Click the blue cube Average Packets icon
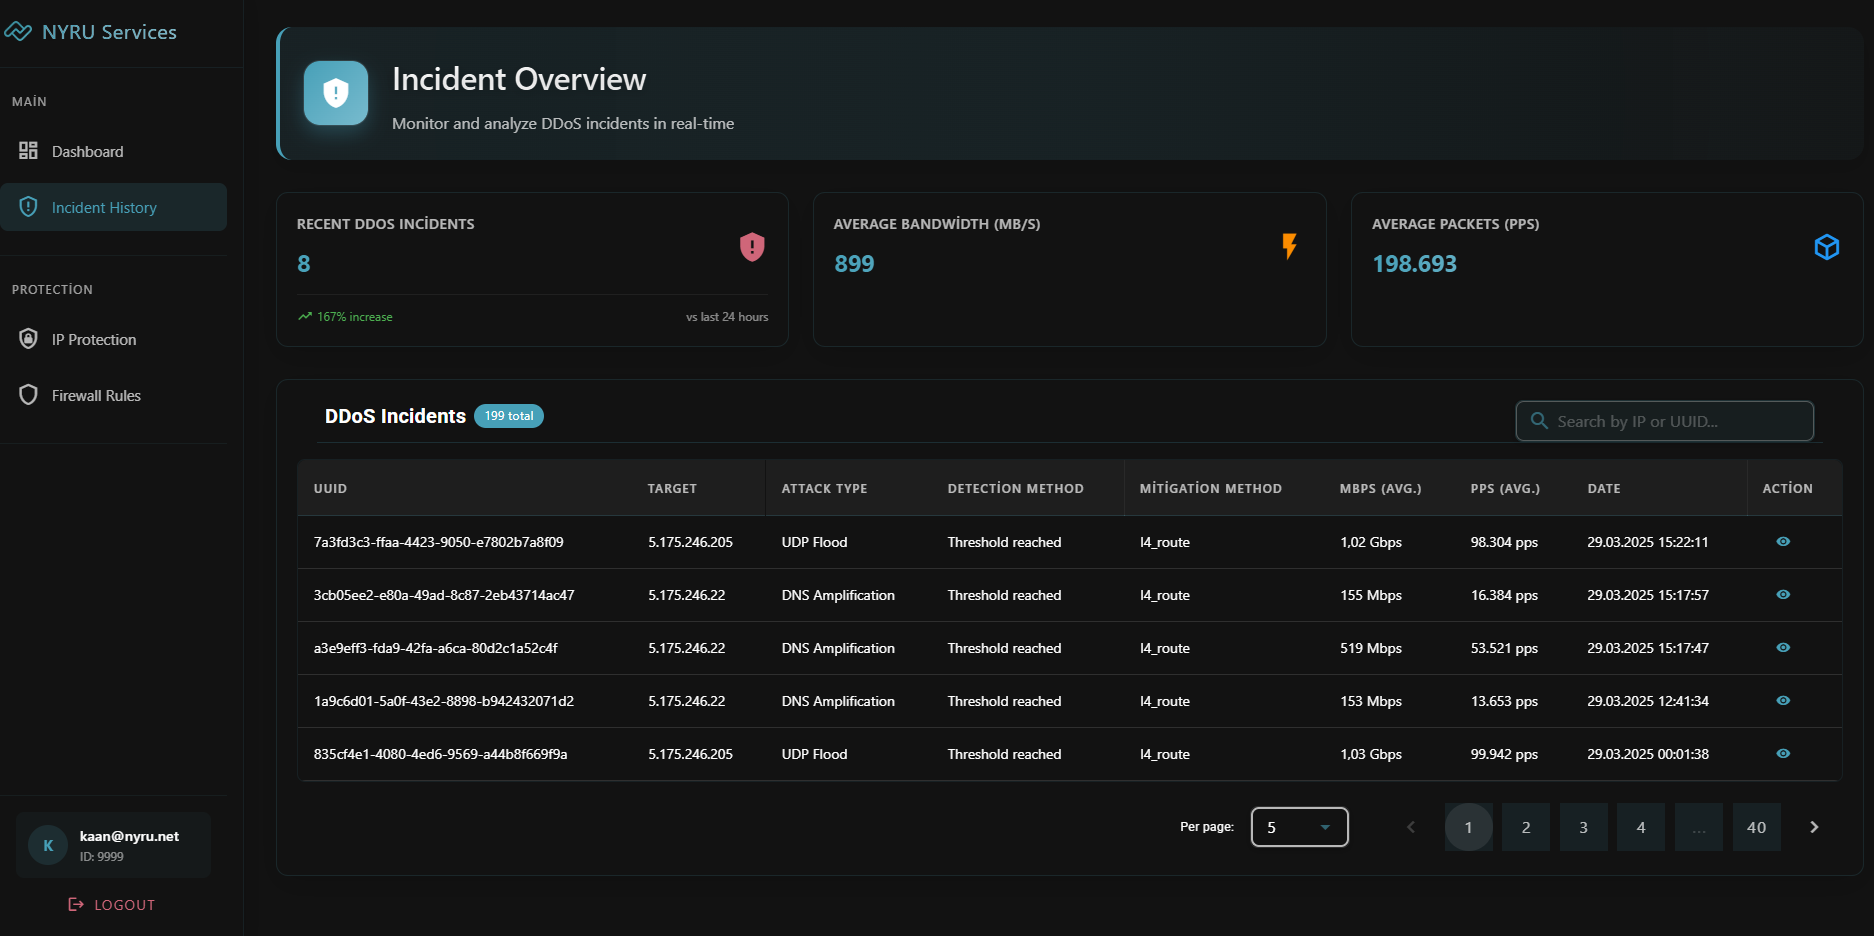 (x=1826, y=247)
